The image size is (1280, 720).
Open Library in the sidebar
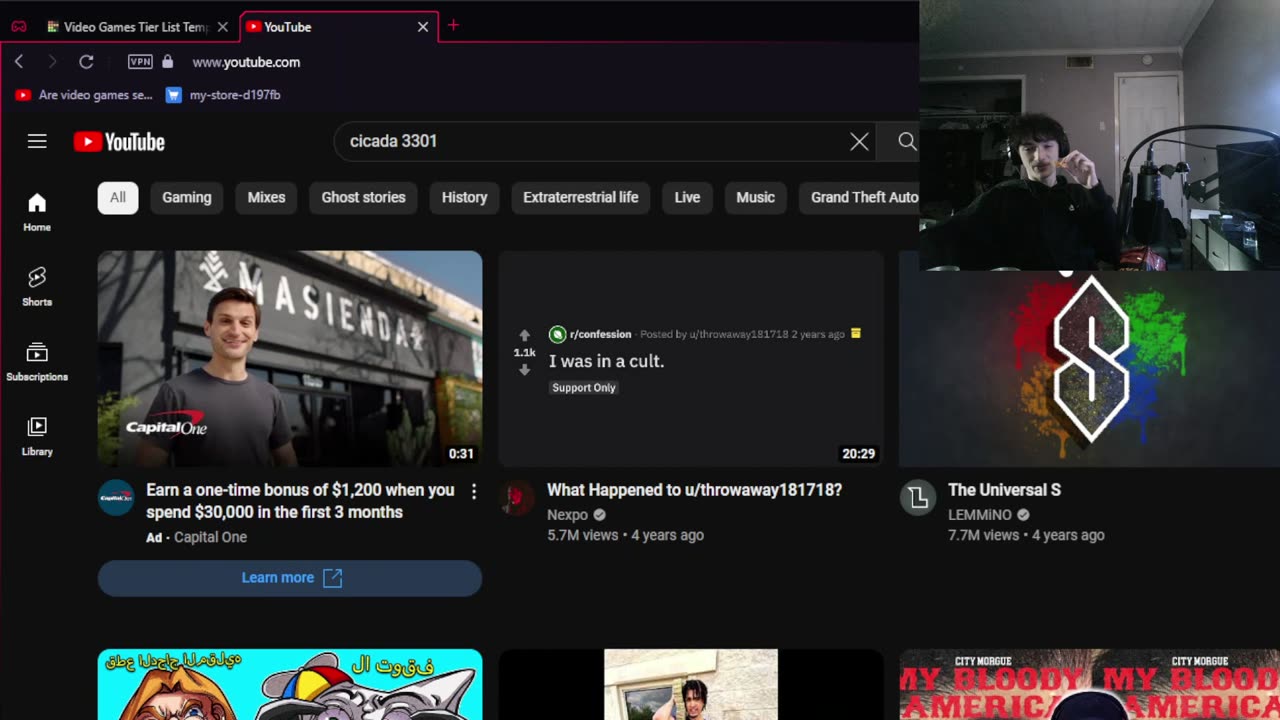coord(37,437)
